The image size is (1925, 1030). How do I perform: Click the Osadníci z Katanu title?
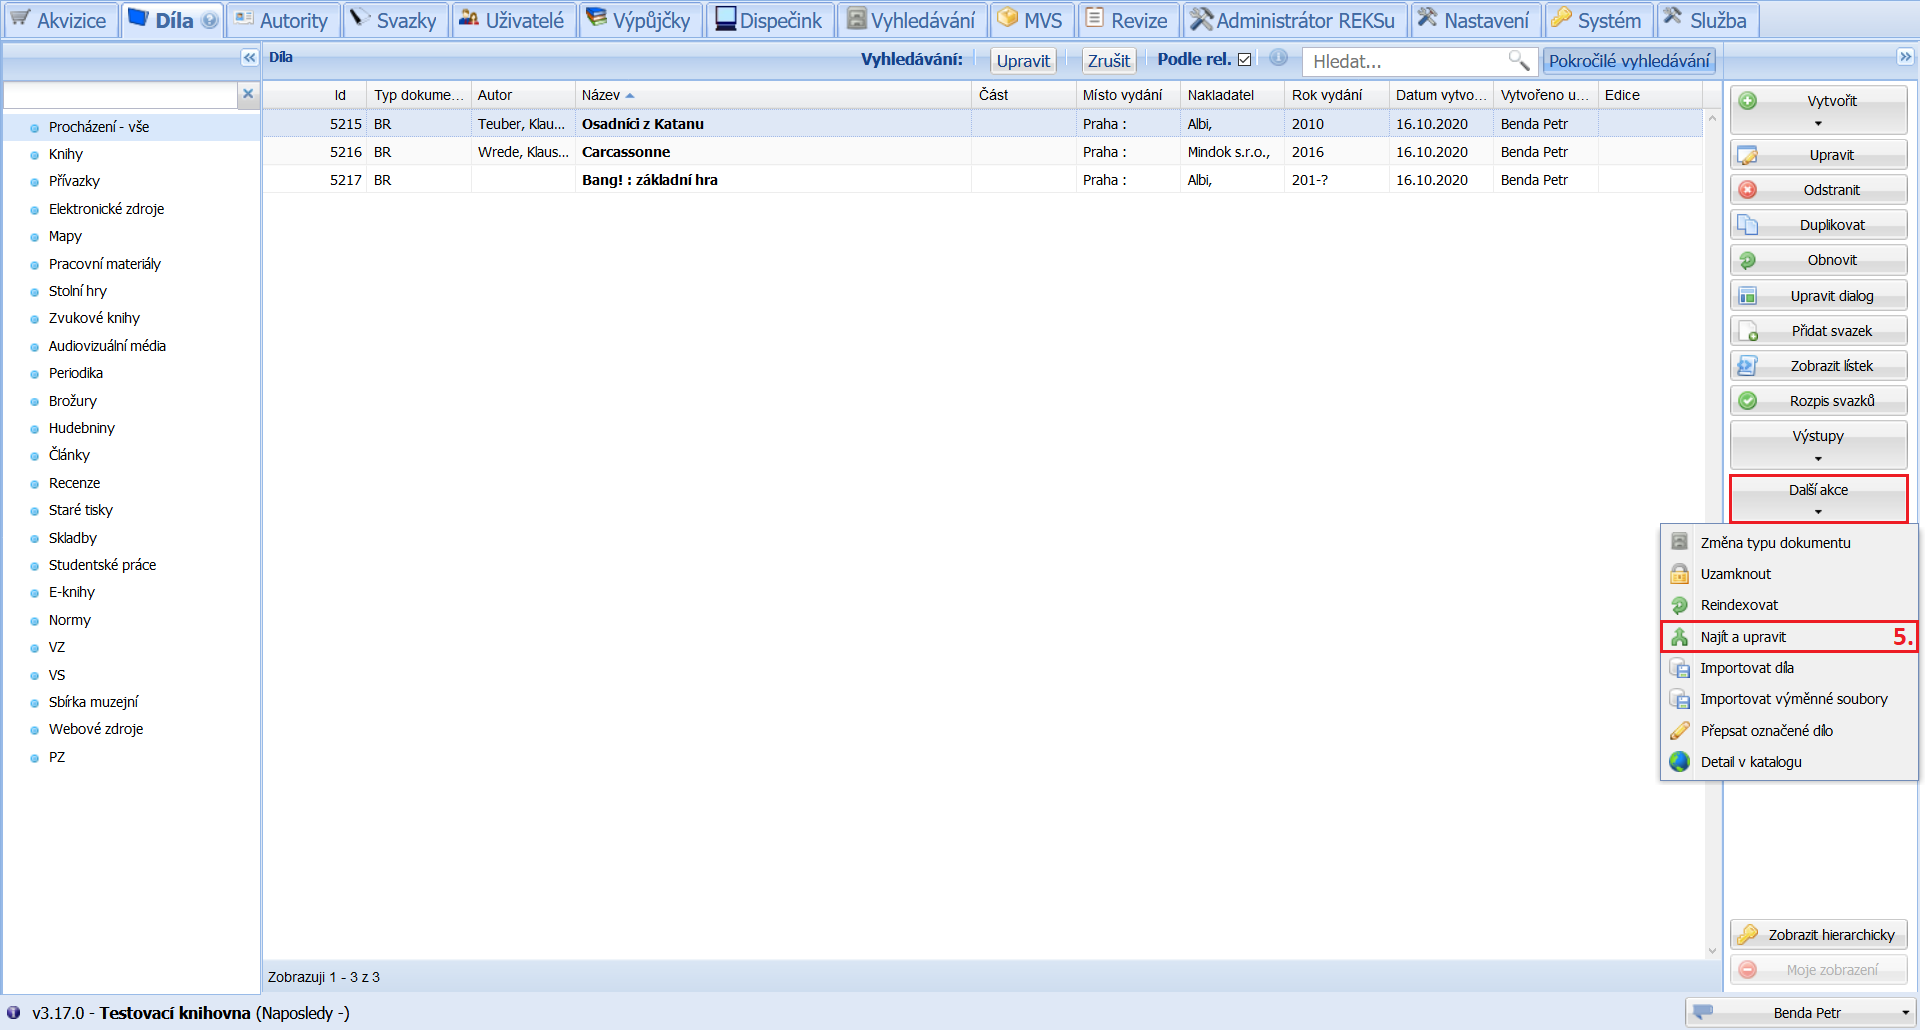(643, 124)
